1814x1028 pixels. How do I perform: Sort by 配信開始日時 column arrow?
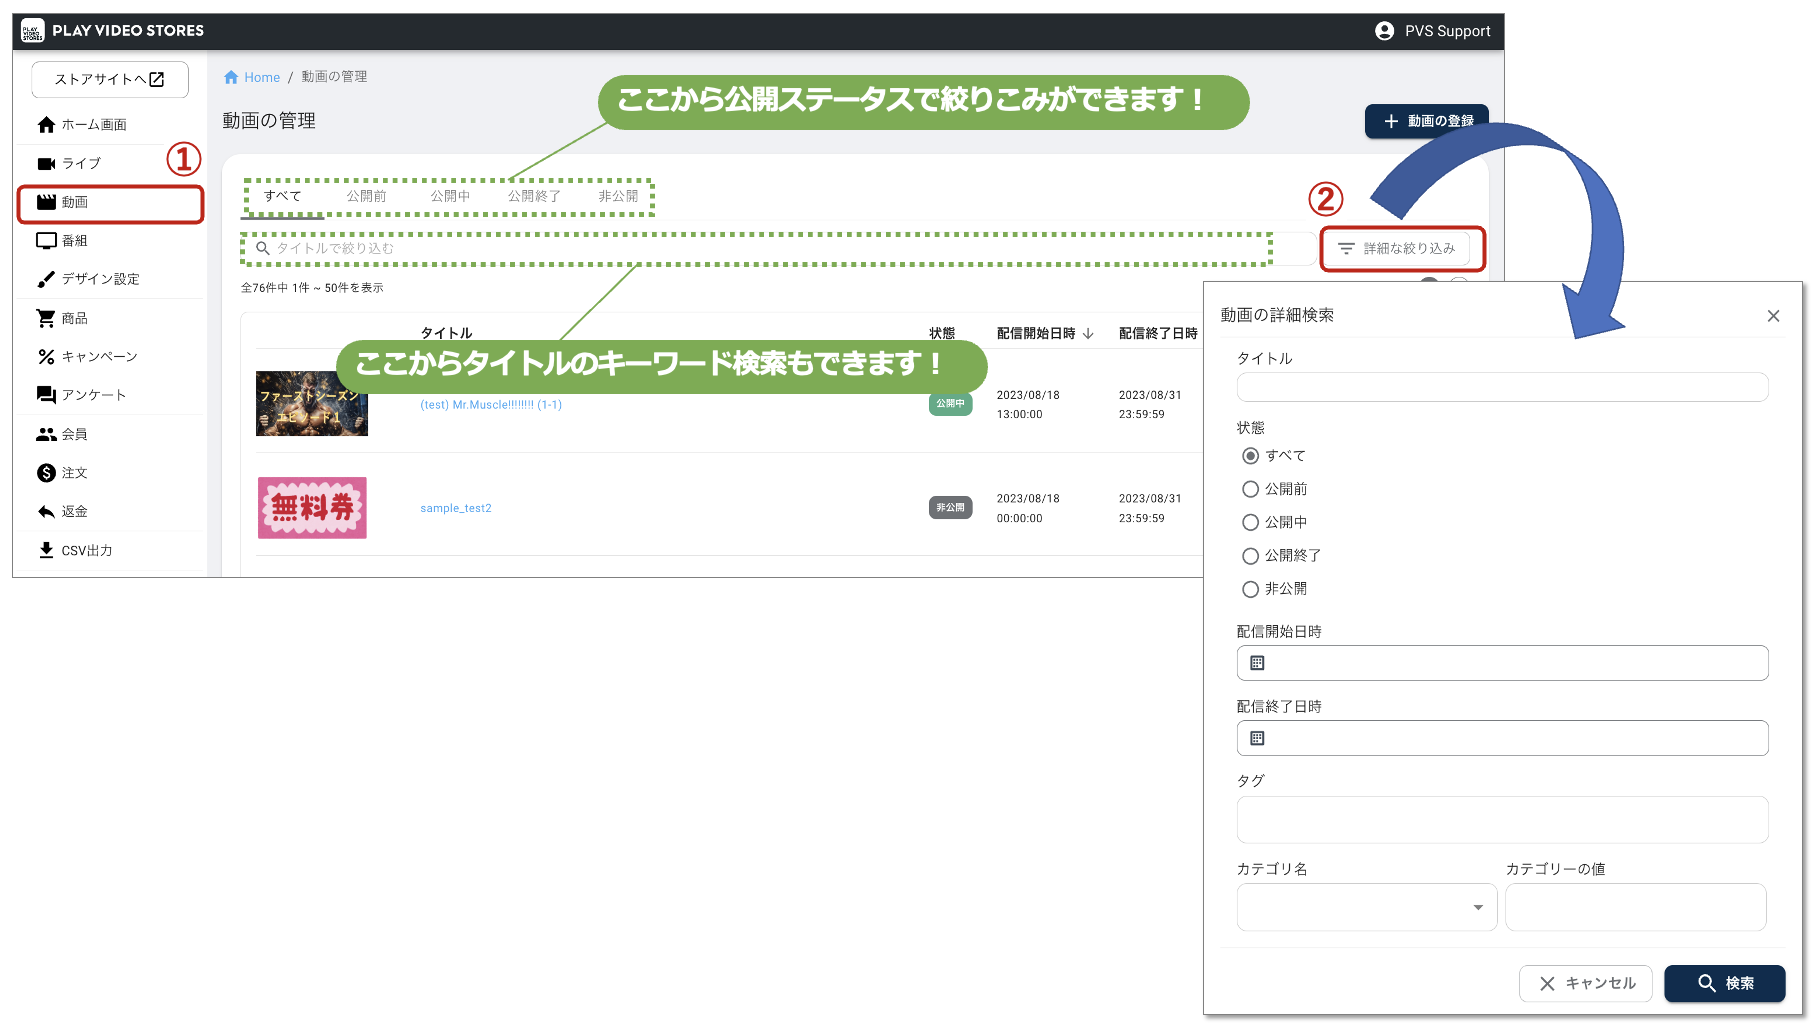(x=1088, y=333)
